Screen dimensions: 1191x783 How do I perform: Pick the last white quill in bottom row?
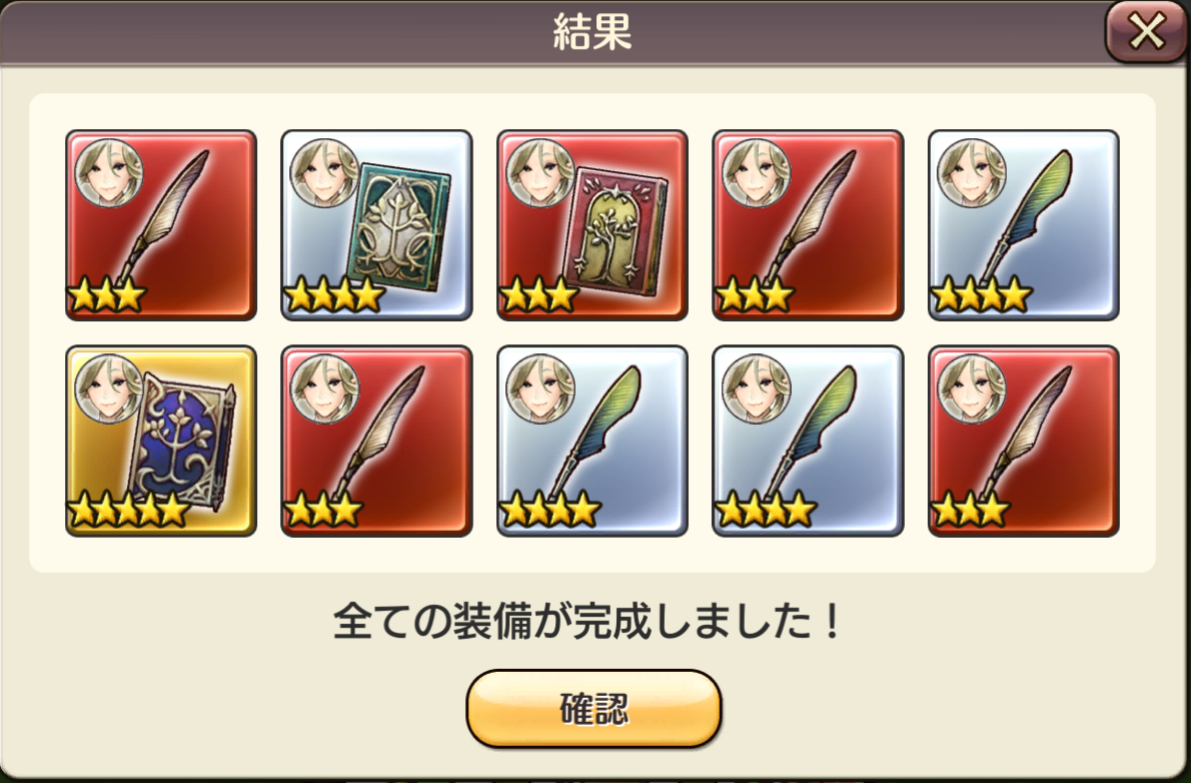click(x=1024, y=441)
